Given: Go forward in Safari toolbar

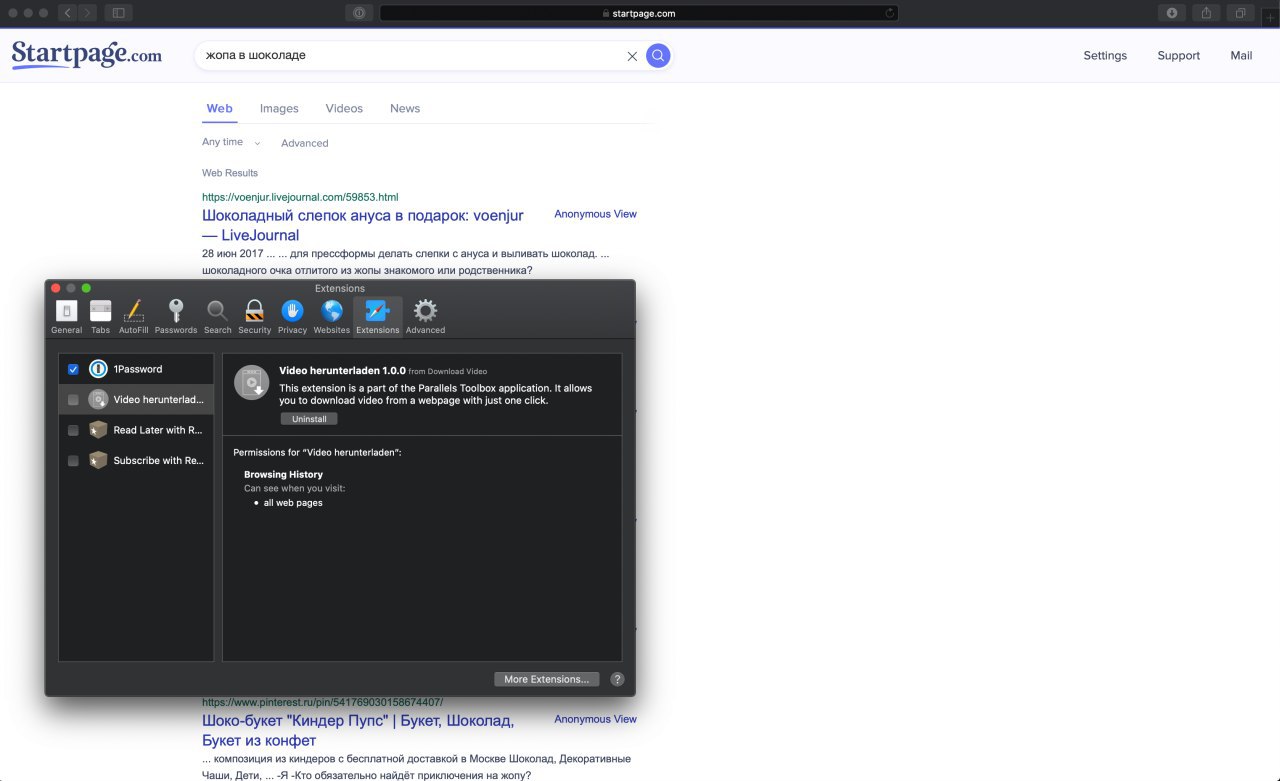Looking at the screenshot, I should tap(87, 13).
